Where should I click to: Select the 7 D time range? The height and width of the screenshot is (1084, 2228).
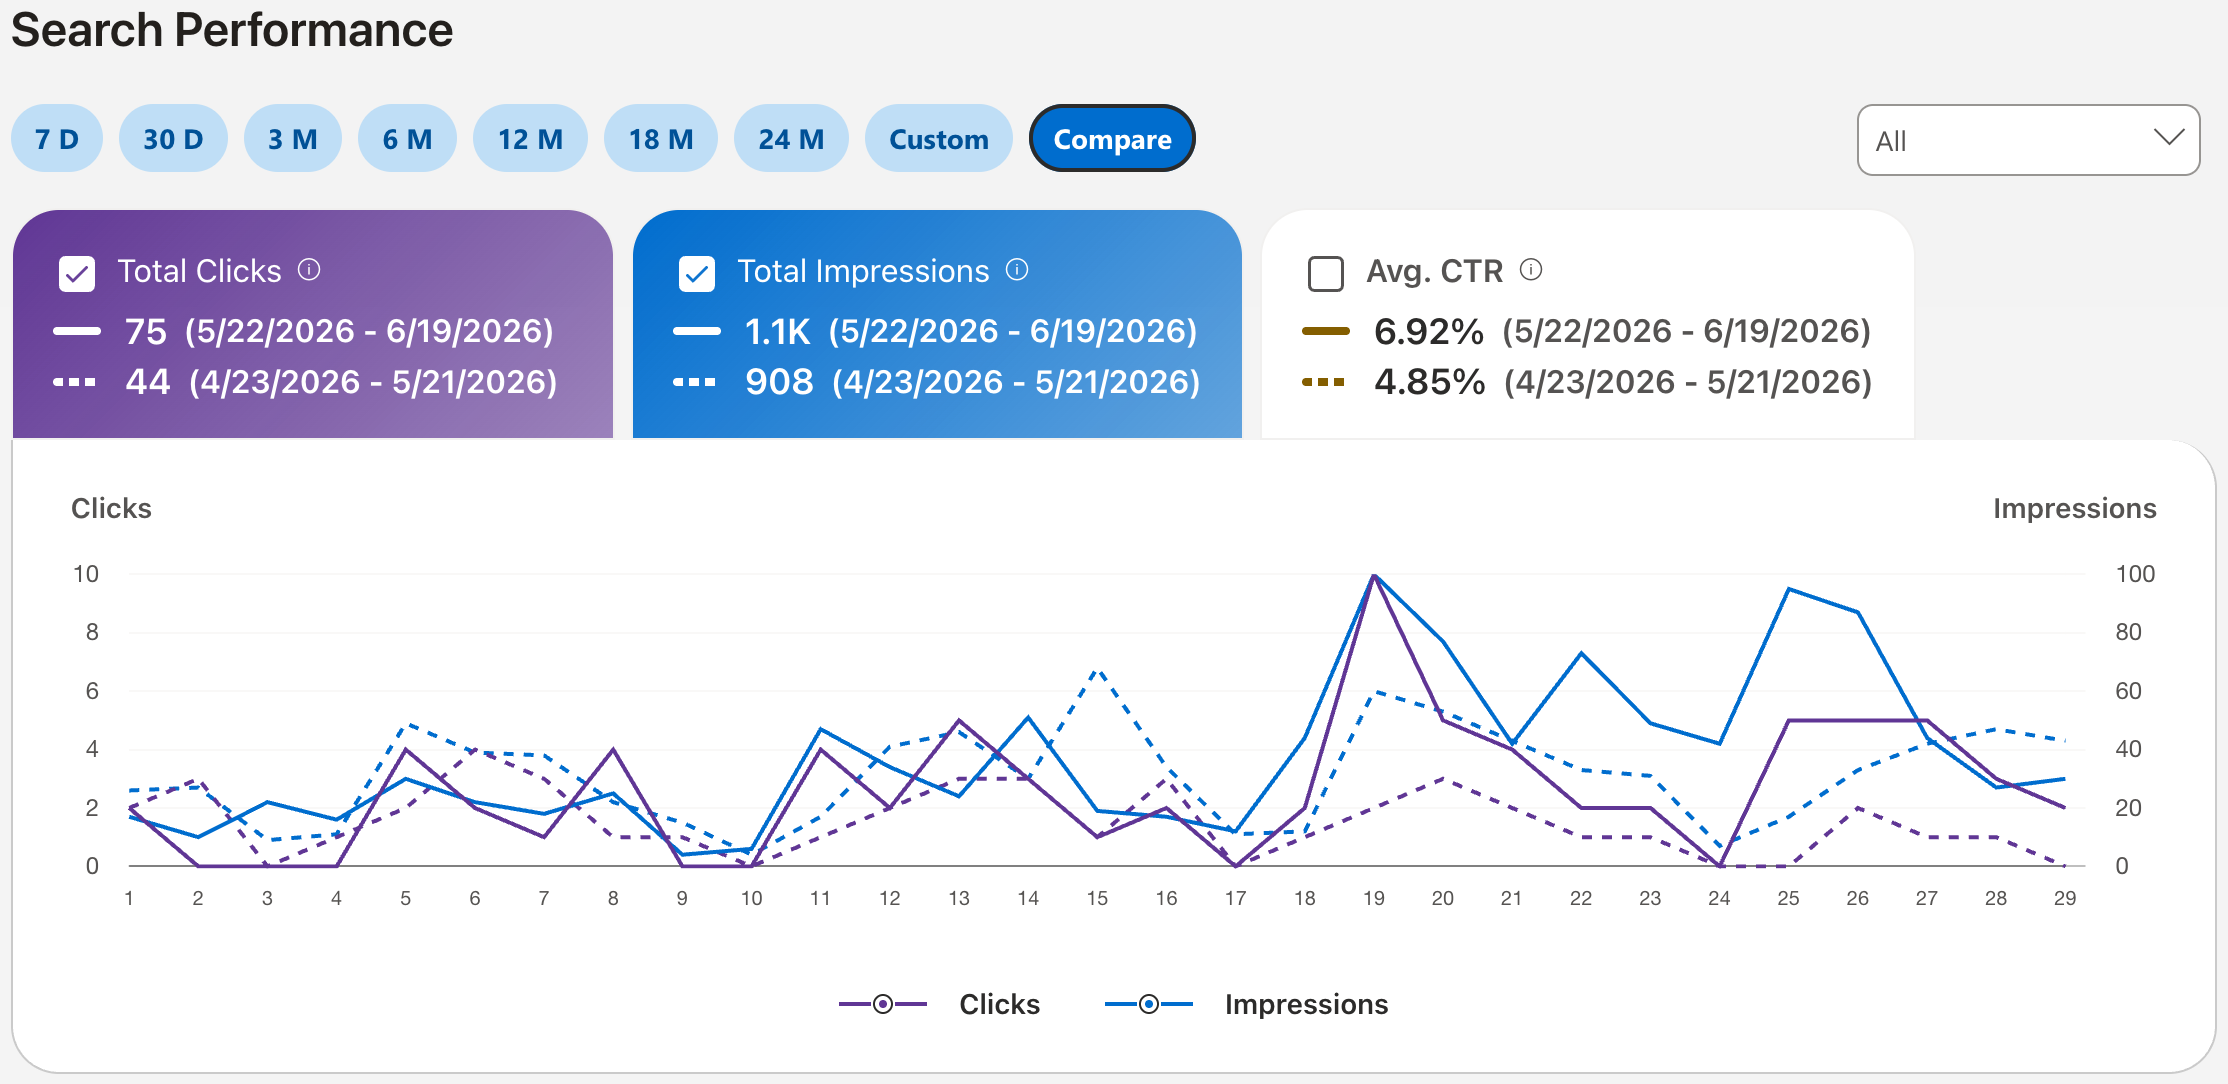57,139
